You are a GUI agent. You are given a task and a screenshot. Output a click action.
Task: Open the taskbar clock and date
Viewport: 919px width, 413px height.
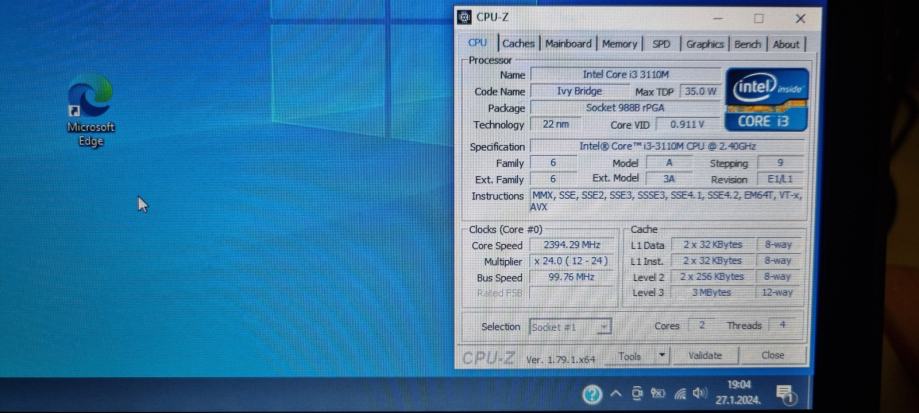[738, 392]
